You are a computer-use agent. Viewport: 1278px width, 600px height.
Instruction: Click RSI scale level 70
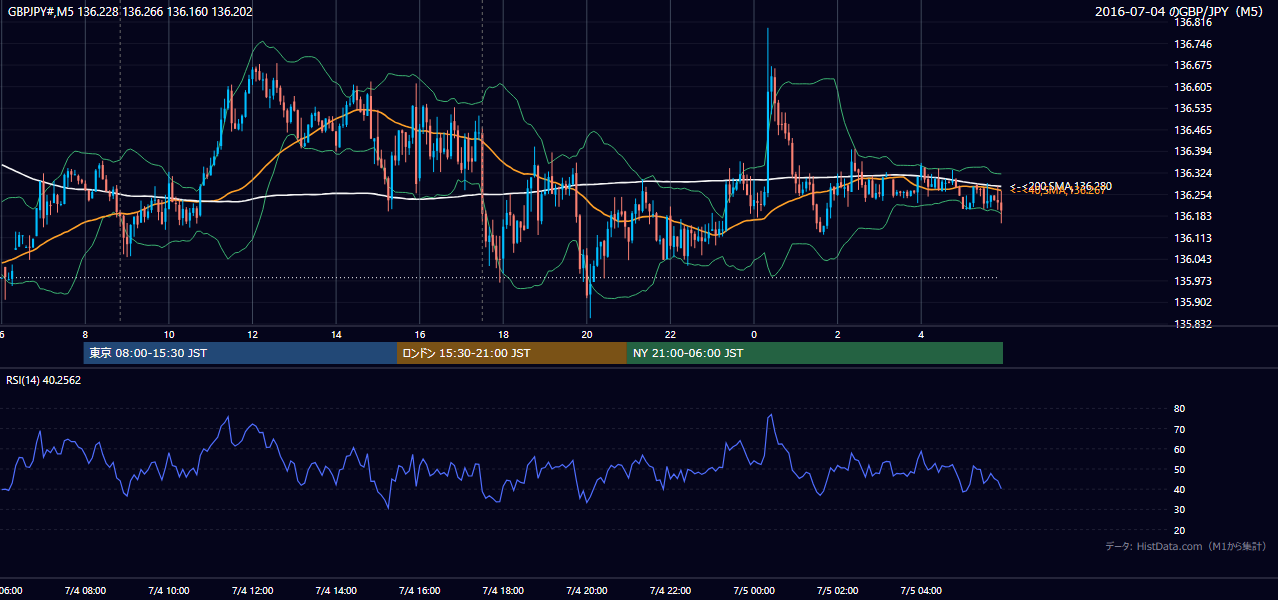click(1180, 429)
